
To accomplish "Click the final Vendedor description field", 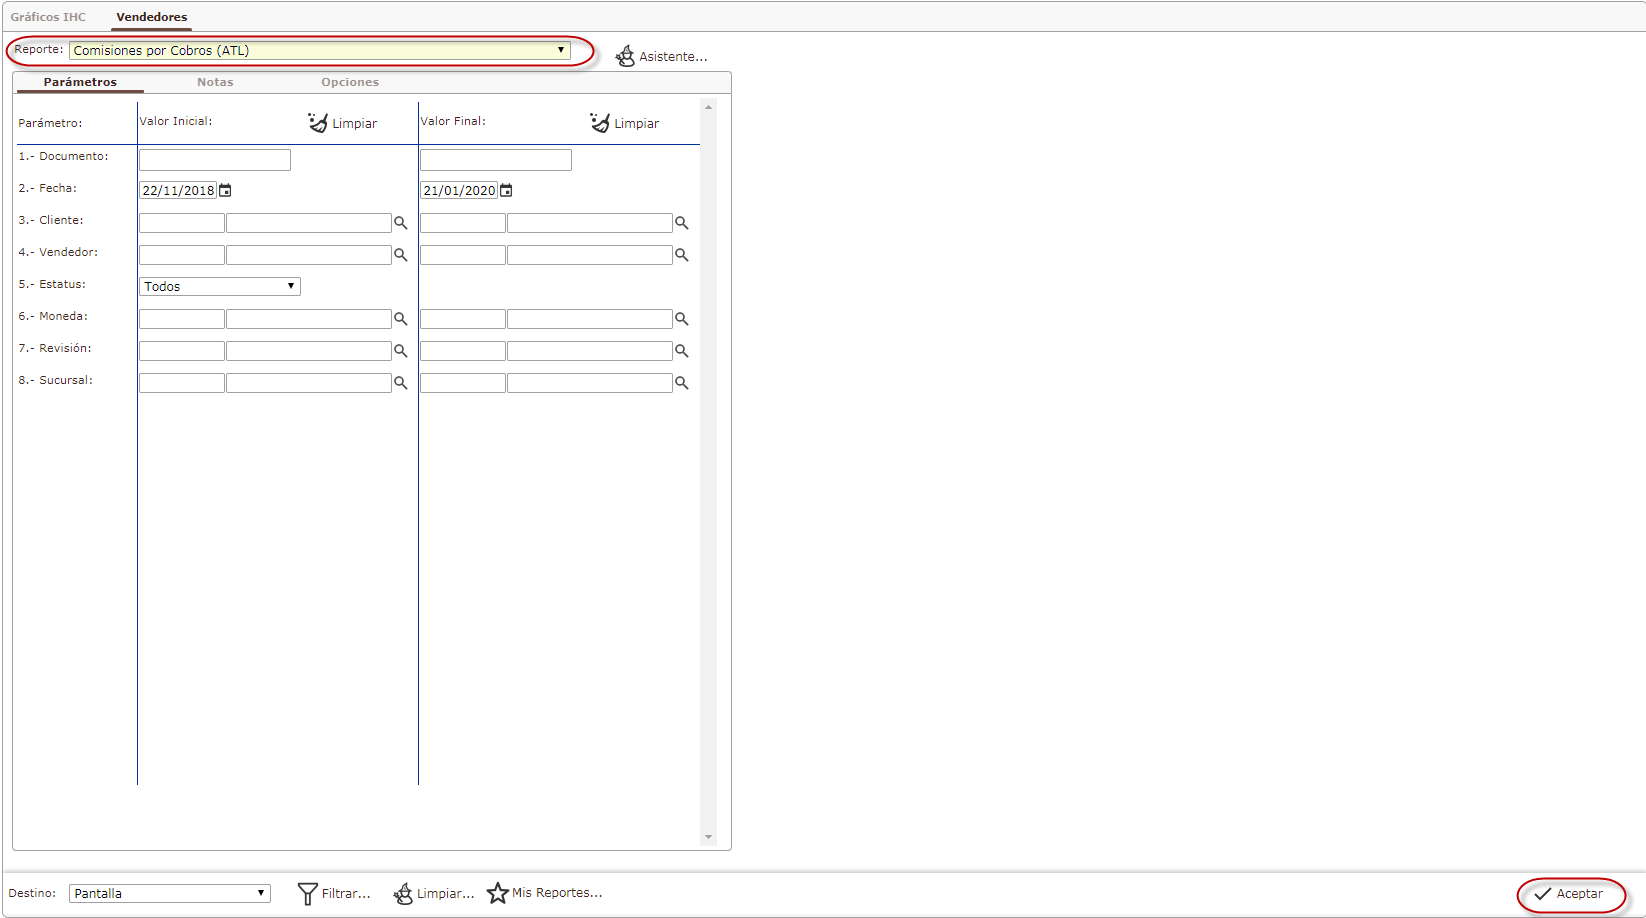I will click(590, 255).
